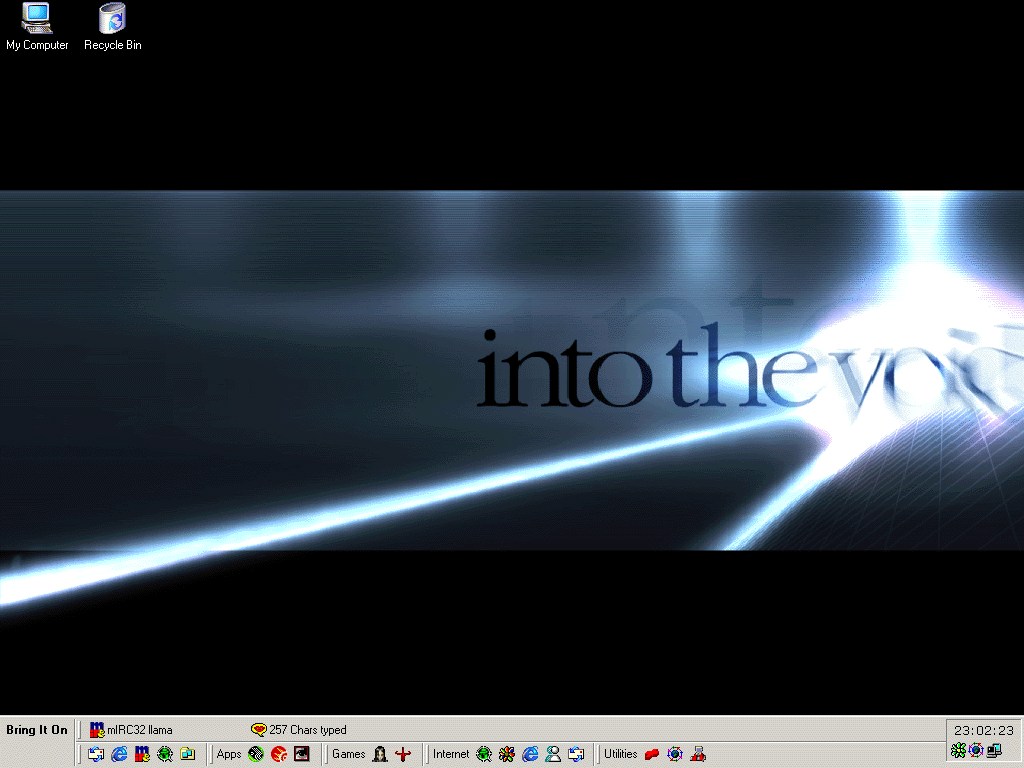Screen dimensions: 1024x768
Task: Open the My Computer desktop icon
Action: [x=37, y=26]
